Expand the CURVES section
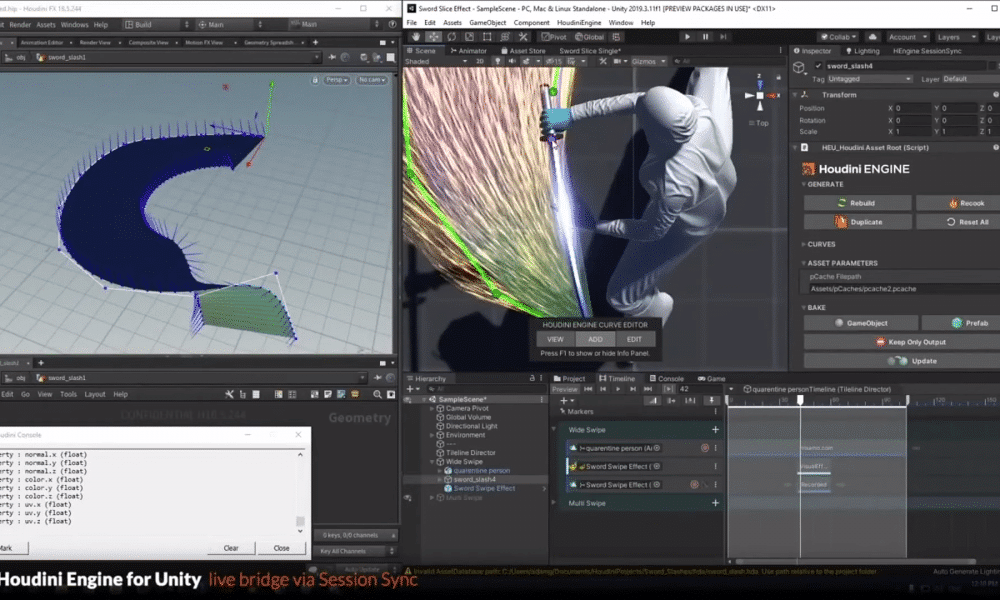The height and width of the screenshot is (600, 1000). click(x=804, y=244)
